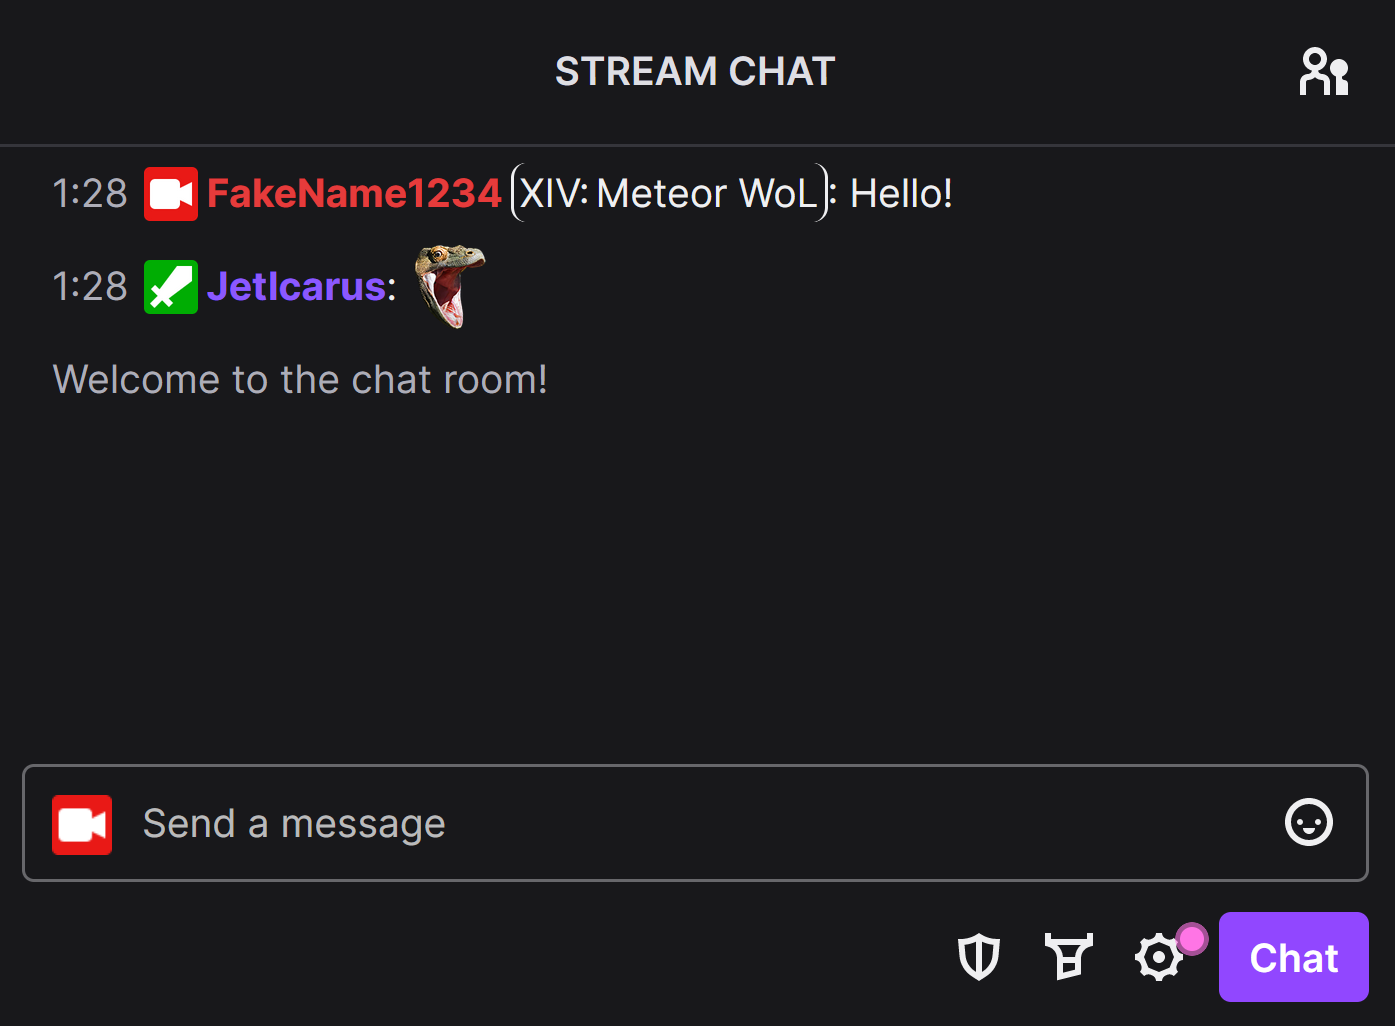The image size is (1395, 1026).
Task: Click the settings gear's pink notification dot
Action: tap(1192, 938)
